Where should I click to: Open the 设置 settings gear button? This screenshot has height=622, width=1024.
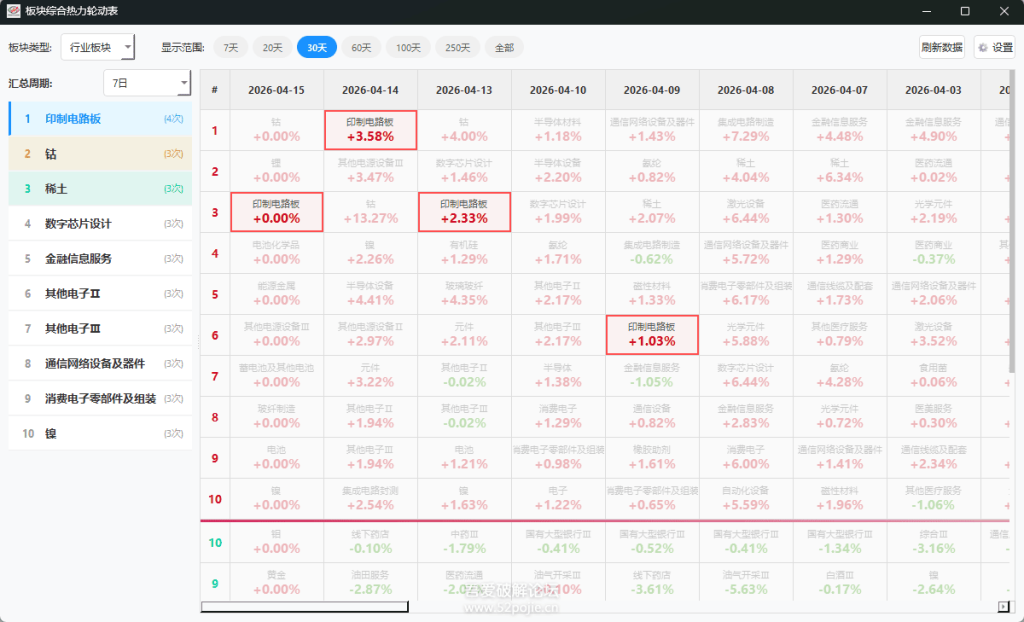pos(995,47)
